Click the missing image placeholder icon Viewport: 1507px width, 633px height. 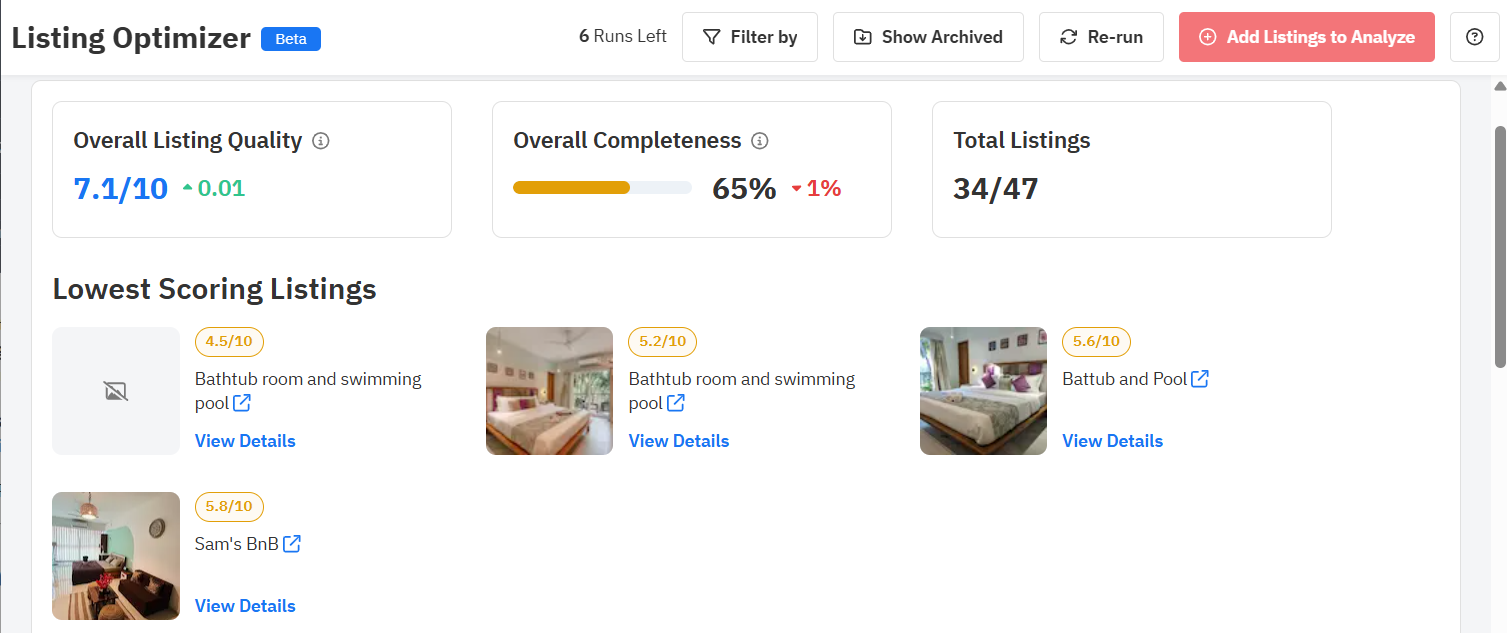click(116, 391)
